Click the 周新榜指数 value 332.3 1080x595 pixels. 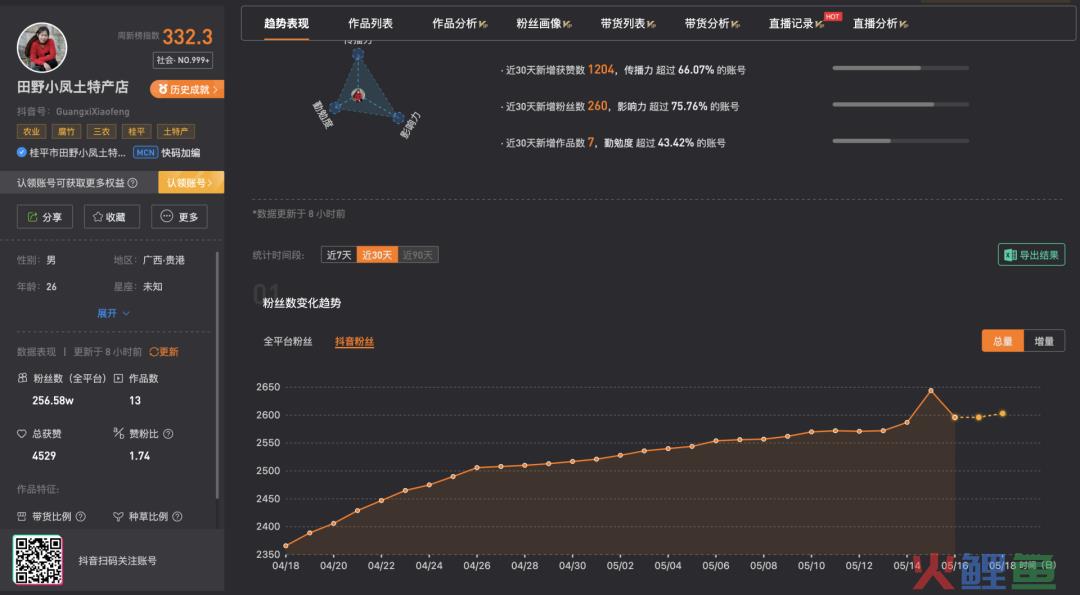click(187, 36)
